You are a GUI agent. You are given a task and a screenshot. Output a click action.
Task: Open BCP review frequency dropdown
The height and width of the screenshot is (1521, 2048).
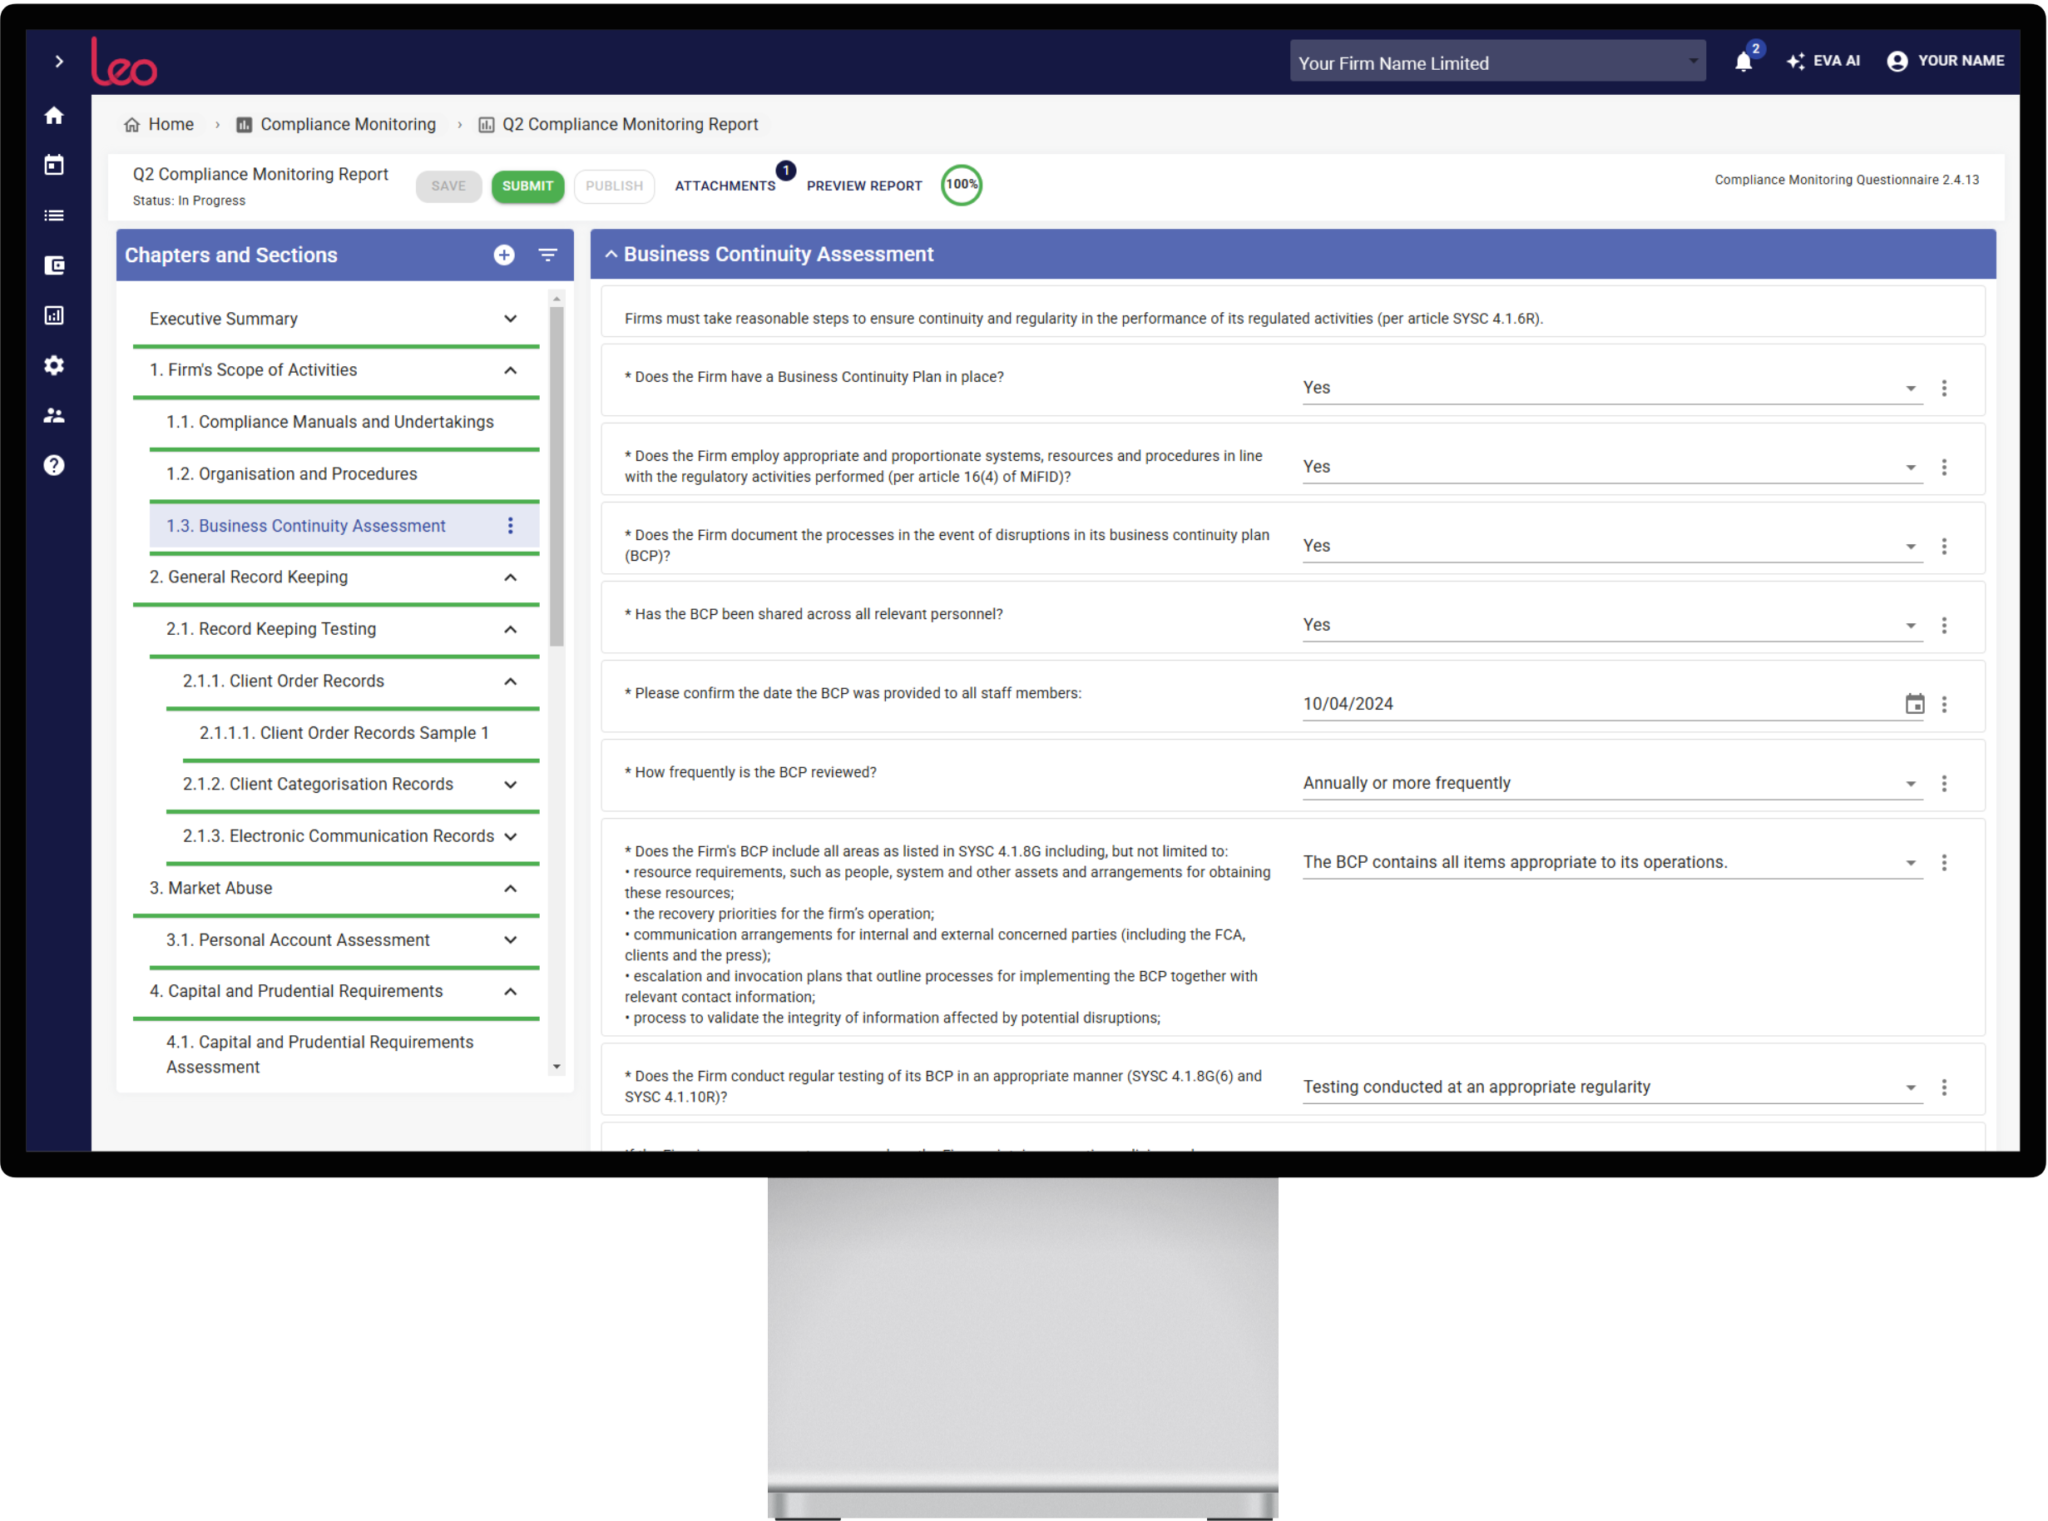[1912, 783]
